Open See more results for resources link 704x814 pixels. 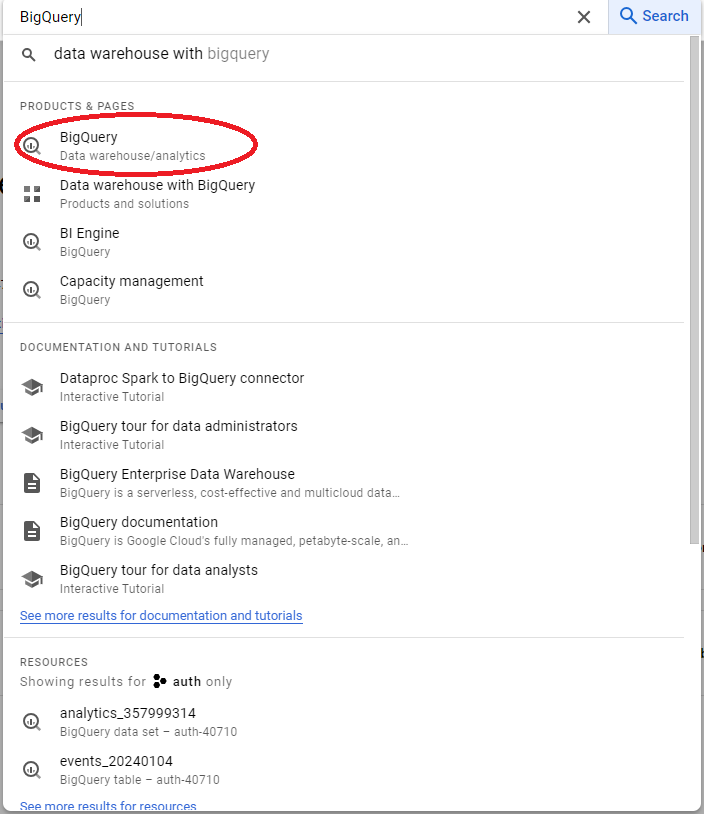(x=108, y=806)
